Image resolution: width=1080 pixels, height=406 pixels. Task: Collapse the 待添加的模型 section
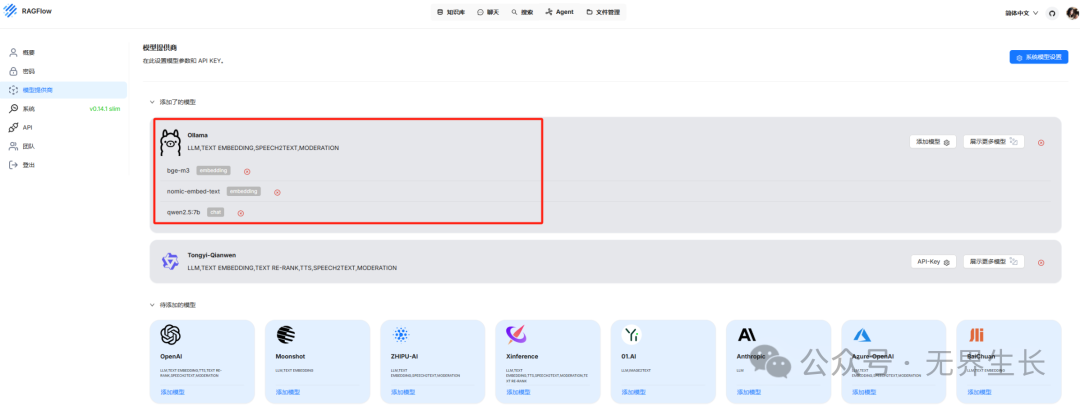coord(152,305)
